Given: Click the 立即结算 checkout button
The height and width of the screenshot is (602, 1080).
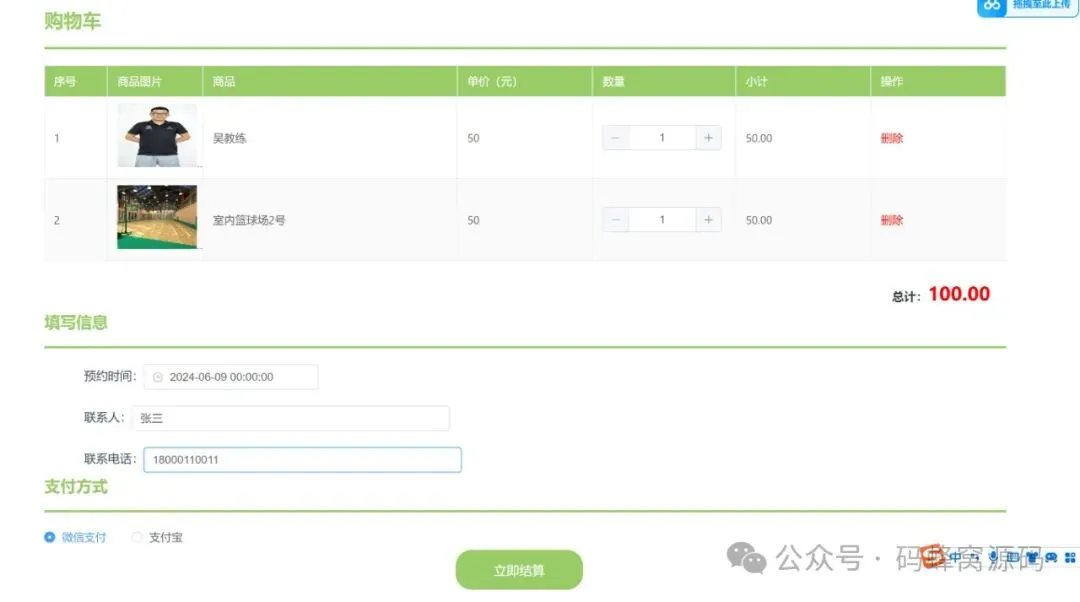Looking at the screenshot, I should point(519,570).
